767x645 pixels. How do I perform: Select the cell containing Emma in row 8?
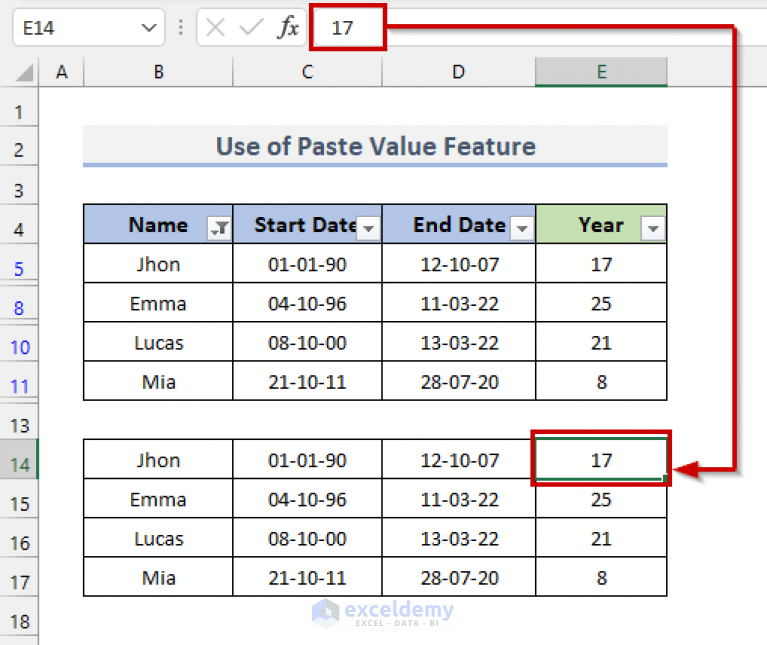(x=158, y=304)
